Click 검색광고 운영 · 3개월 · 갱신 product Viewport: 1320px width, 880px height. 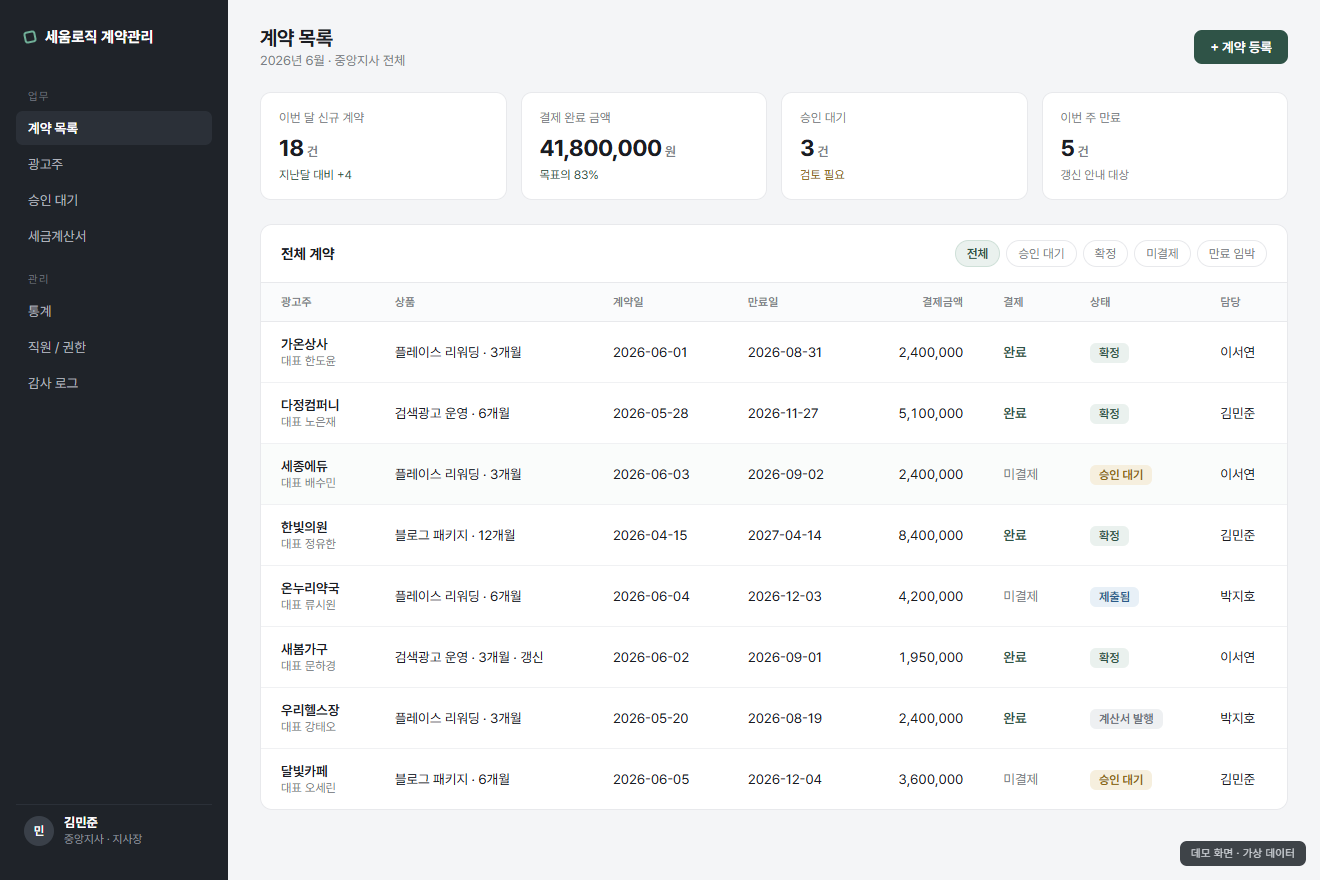pos(469,657)
